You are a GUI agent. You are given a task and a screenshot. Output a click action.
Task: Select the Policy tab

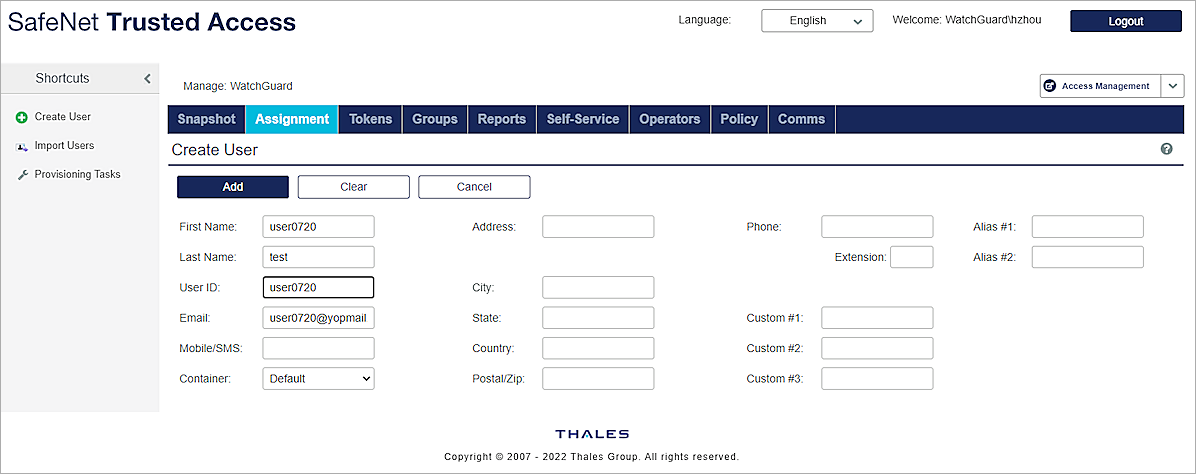click(x=739, y=119)
